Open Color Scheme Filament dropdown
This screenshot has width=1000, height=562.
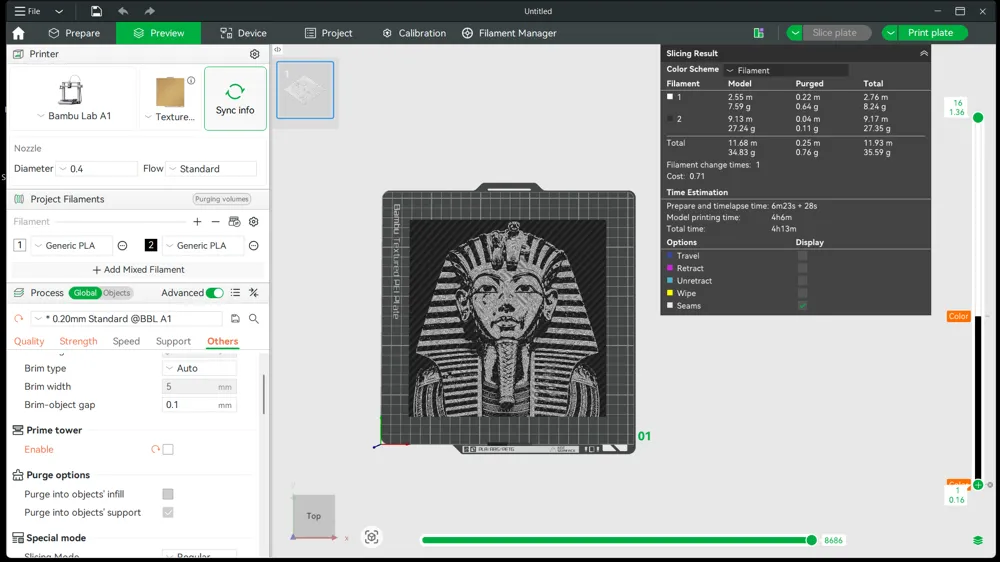[x=787, y=70]
